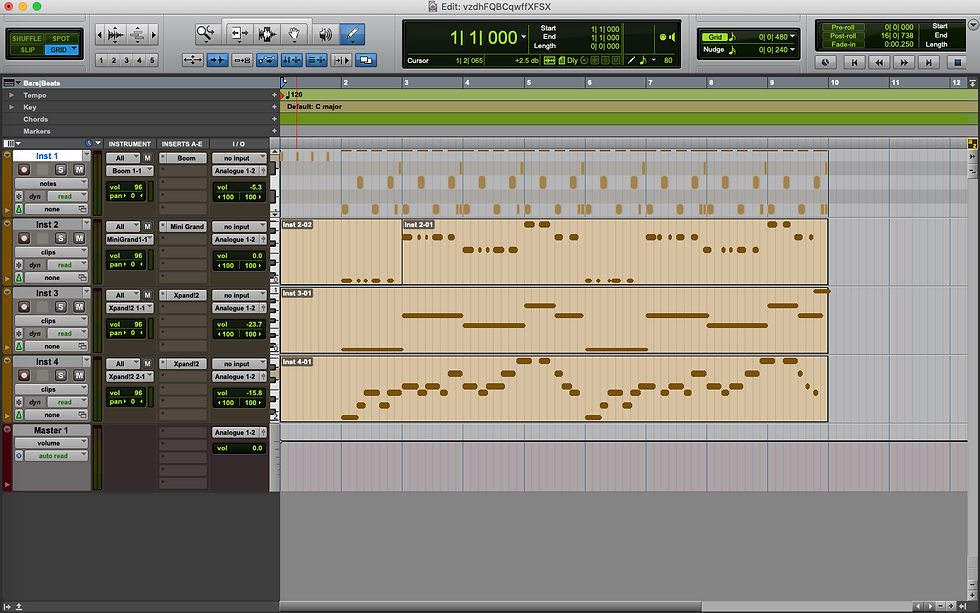Click the zoom out left arrow

[99, 34]
